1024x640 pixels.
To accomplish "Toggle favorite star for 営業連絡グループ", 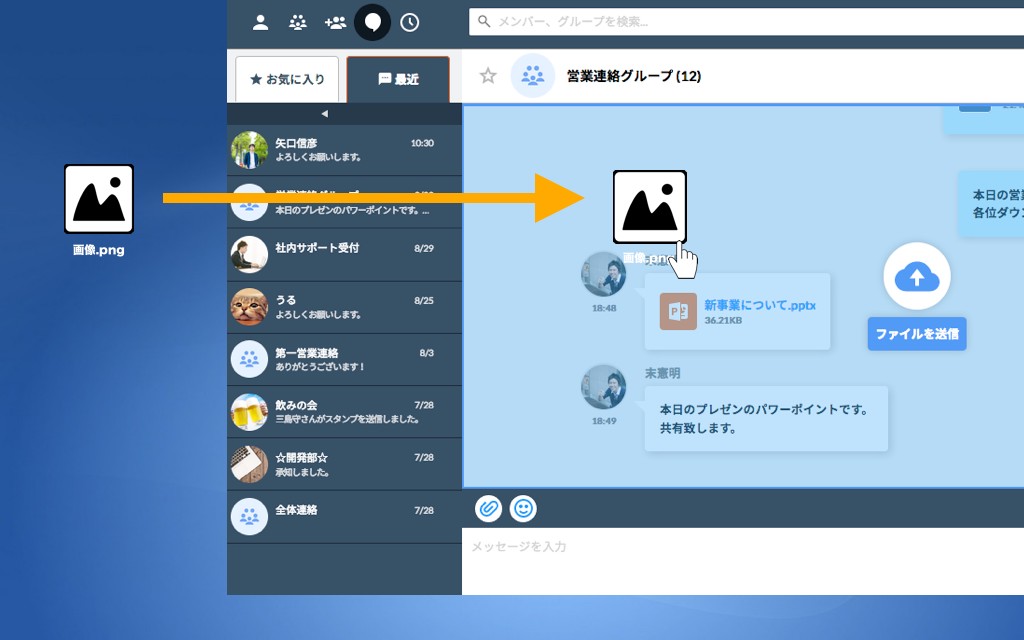I will (488, 76).
